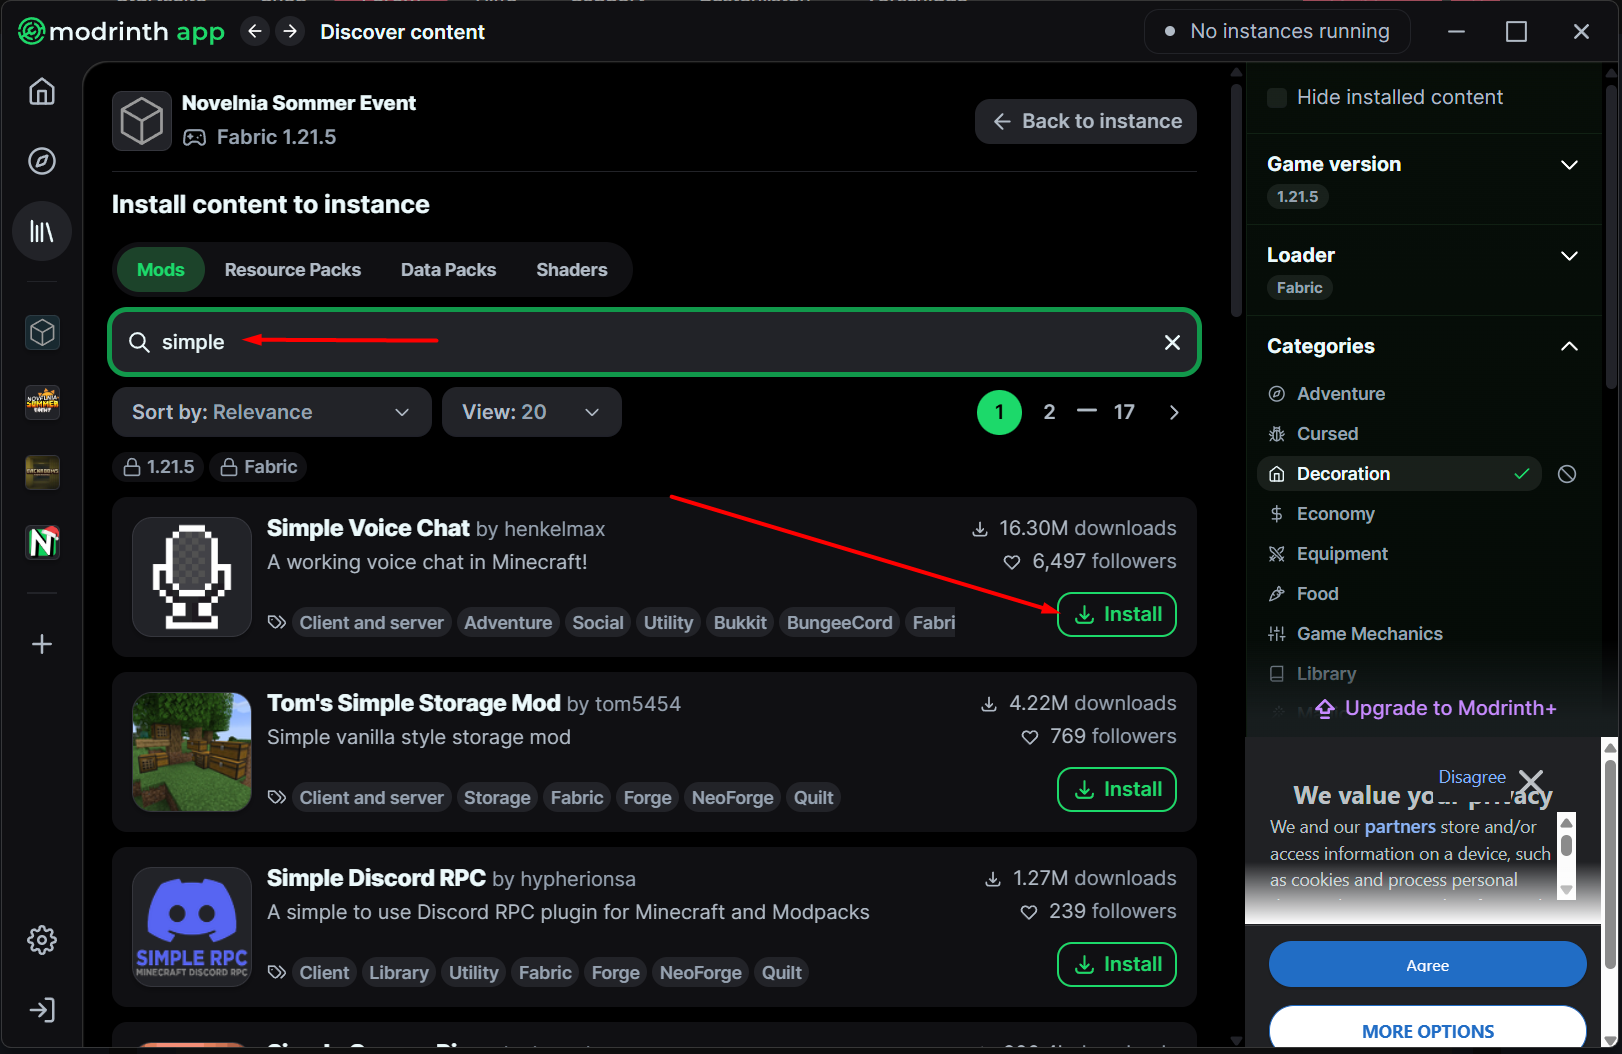Navigate forward with the right arrow
The width and height of the screenshot is (1622, 1054).
(290, 32)
